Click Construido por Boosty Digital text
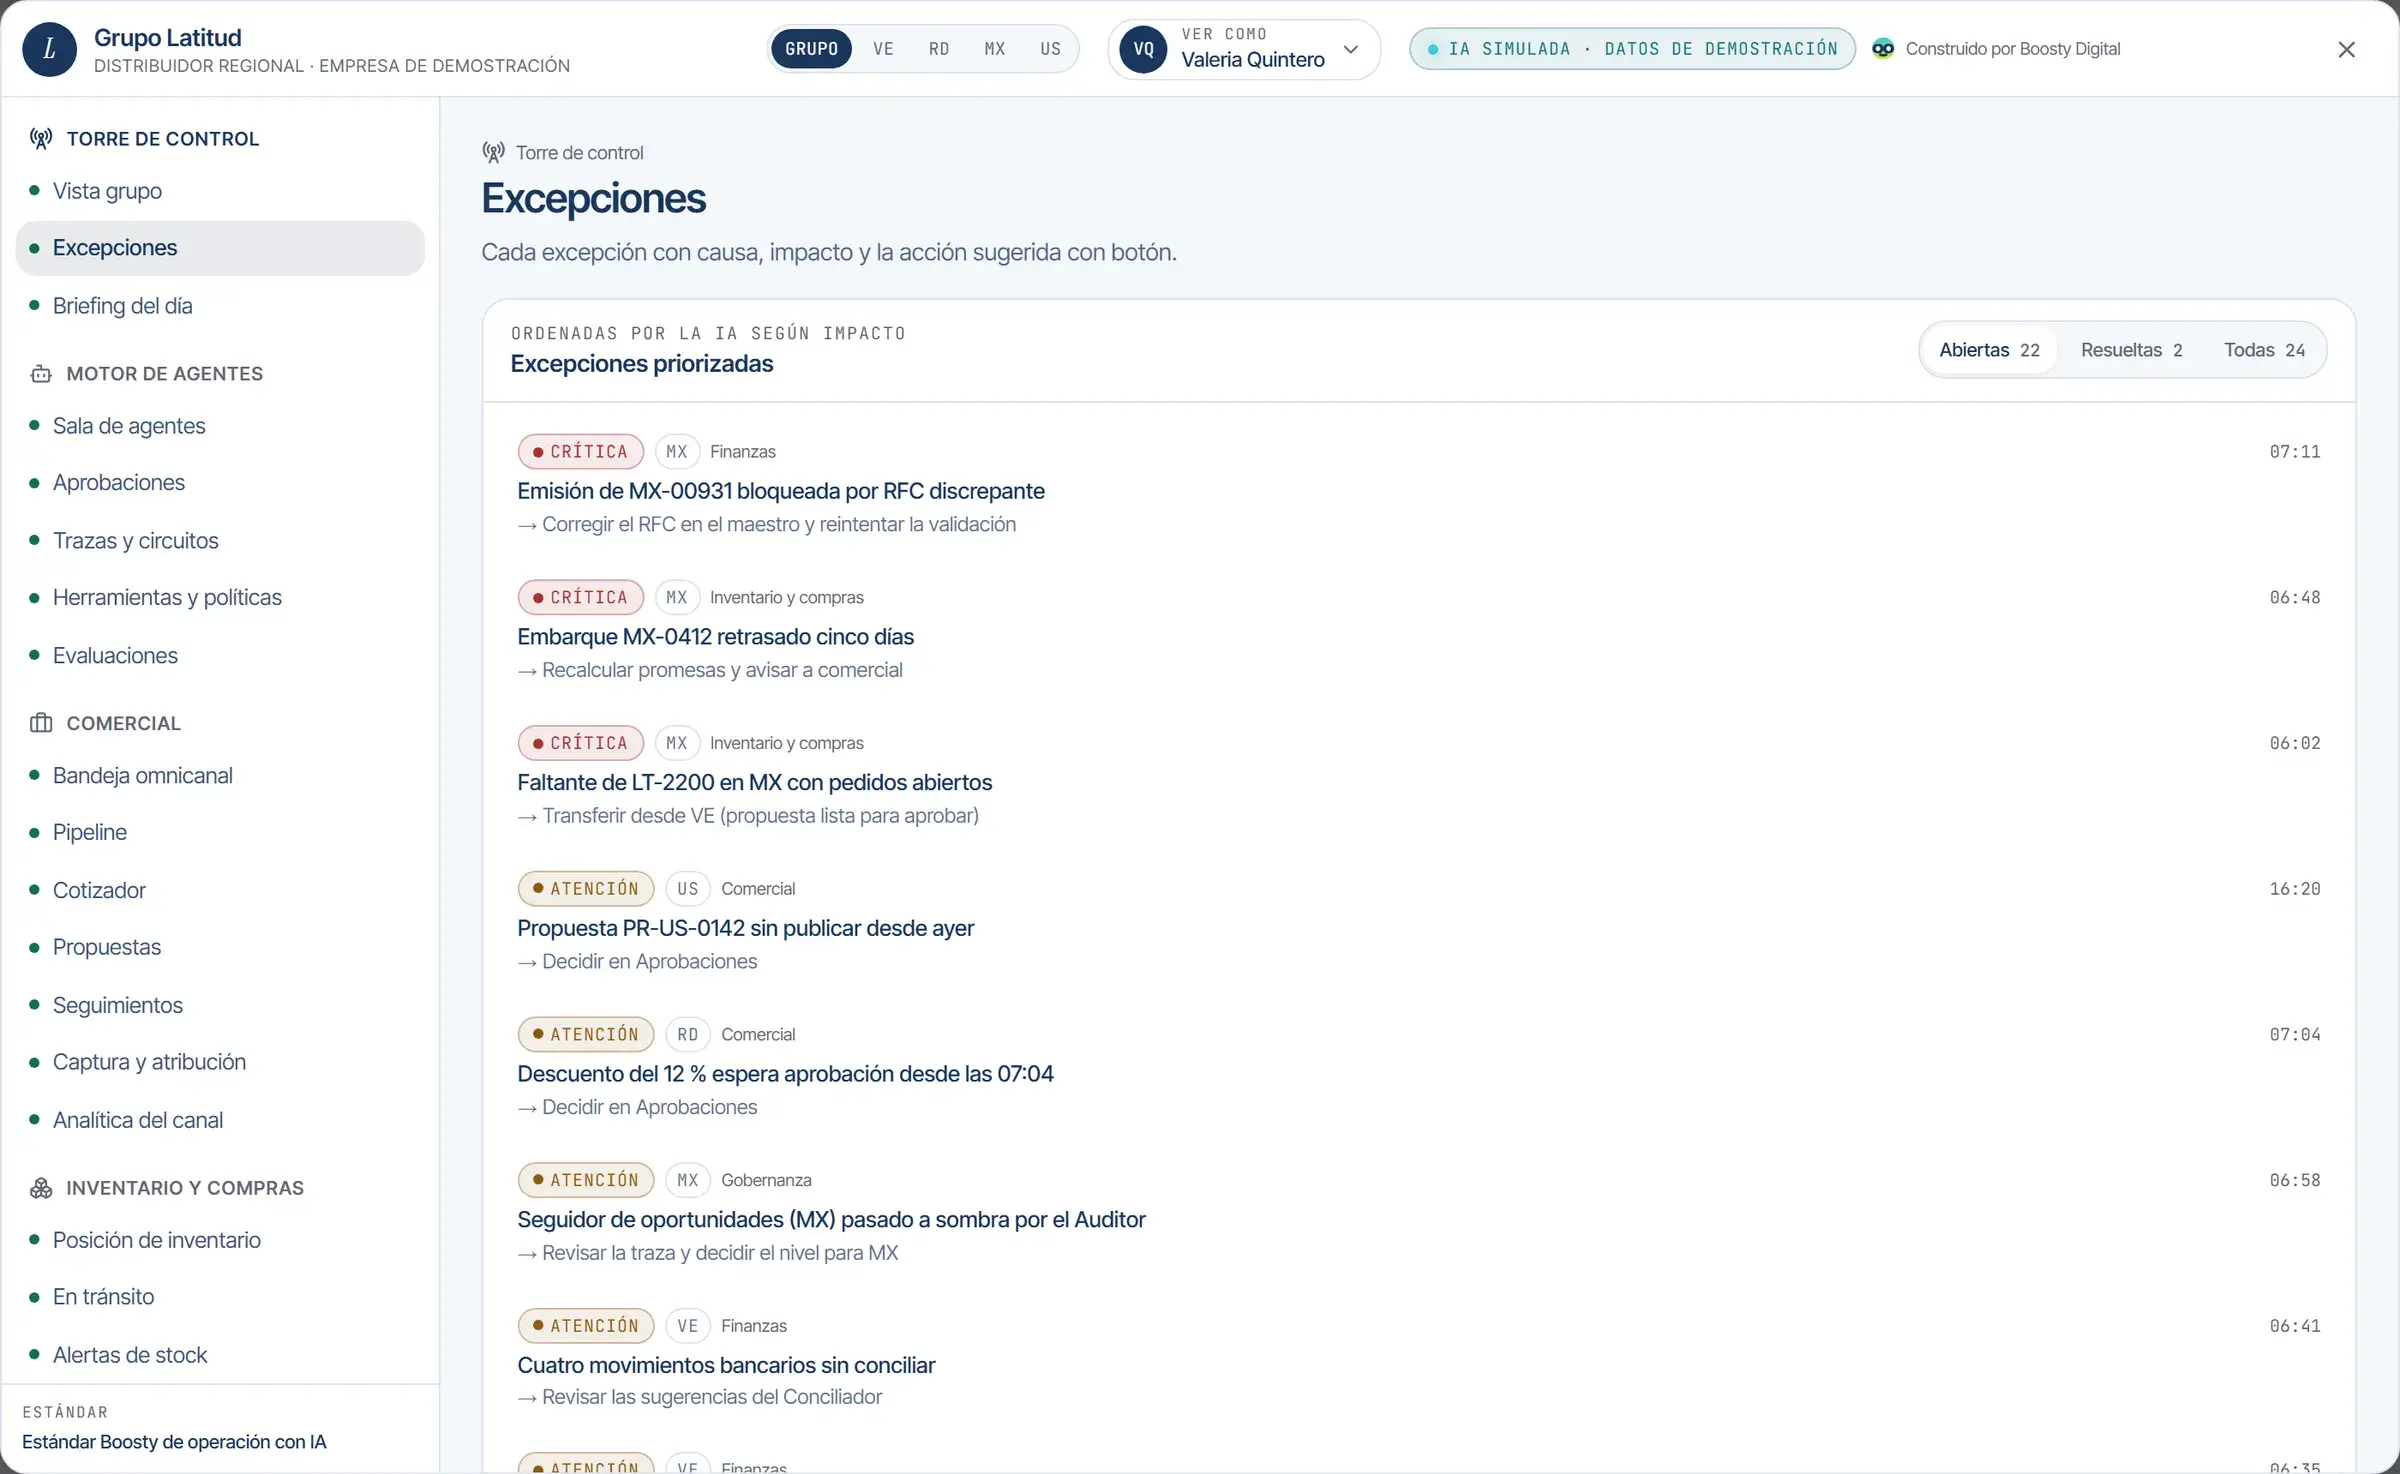 (x=2012, y=49)
